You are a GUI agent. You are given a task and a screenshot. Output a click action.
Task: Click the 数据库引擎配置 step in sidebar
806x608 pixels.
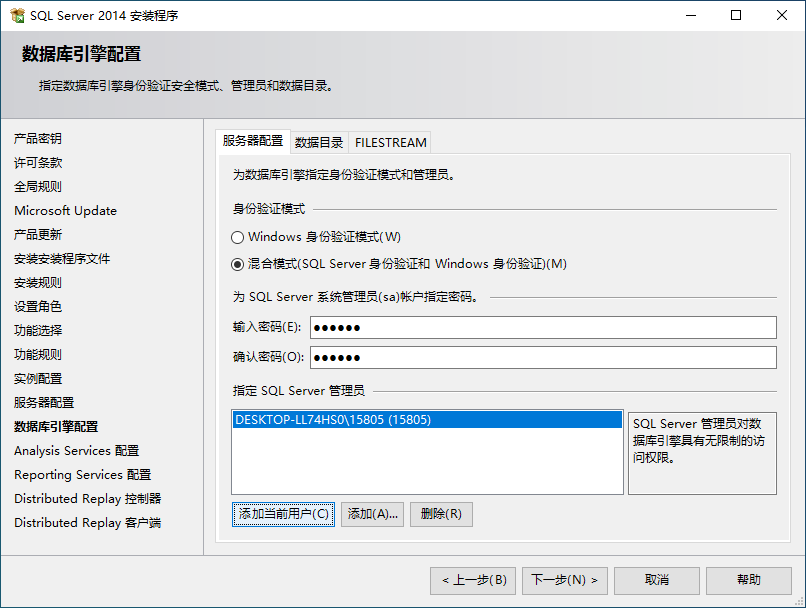pyautogui.click(x=56, y=427)
